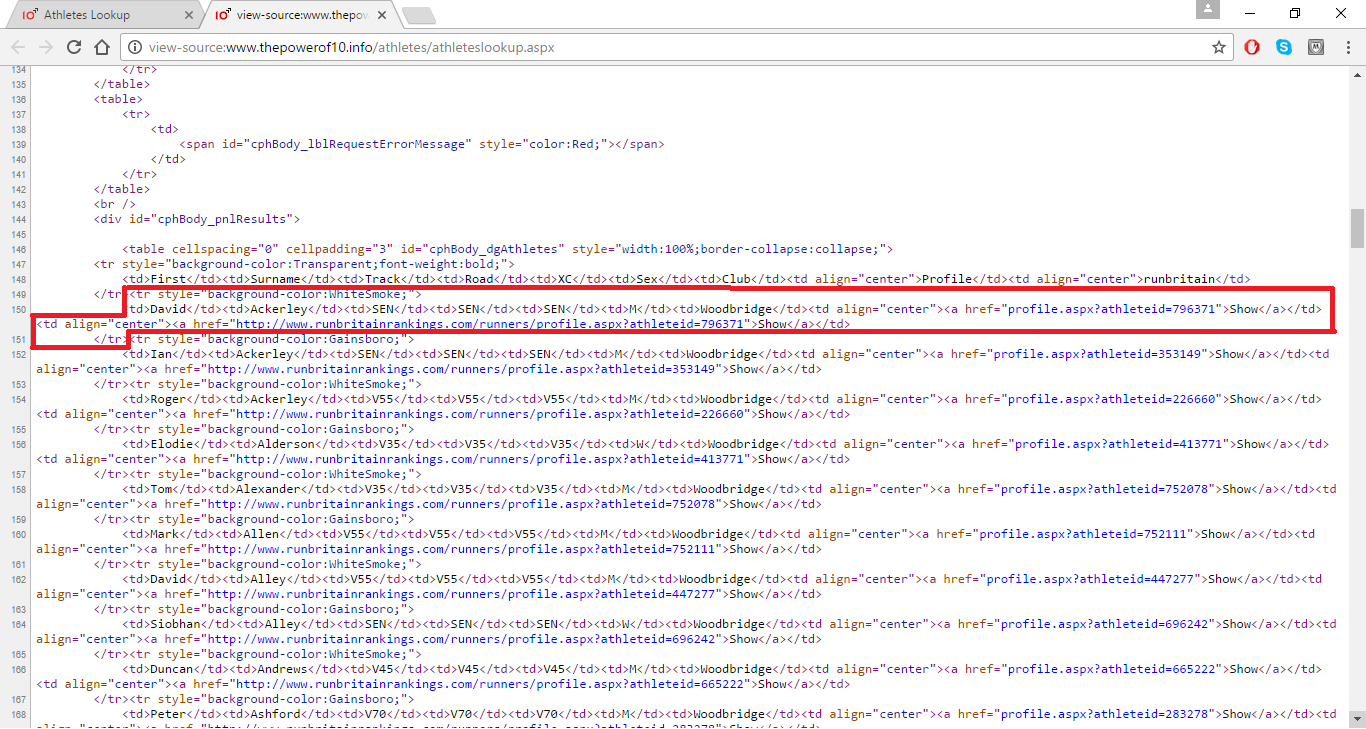The image size is (1366, 729).
Task: Reload the view-source page
Action: (74, 47)
